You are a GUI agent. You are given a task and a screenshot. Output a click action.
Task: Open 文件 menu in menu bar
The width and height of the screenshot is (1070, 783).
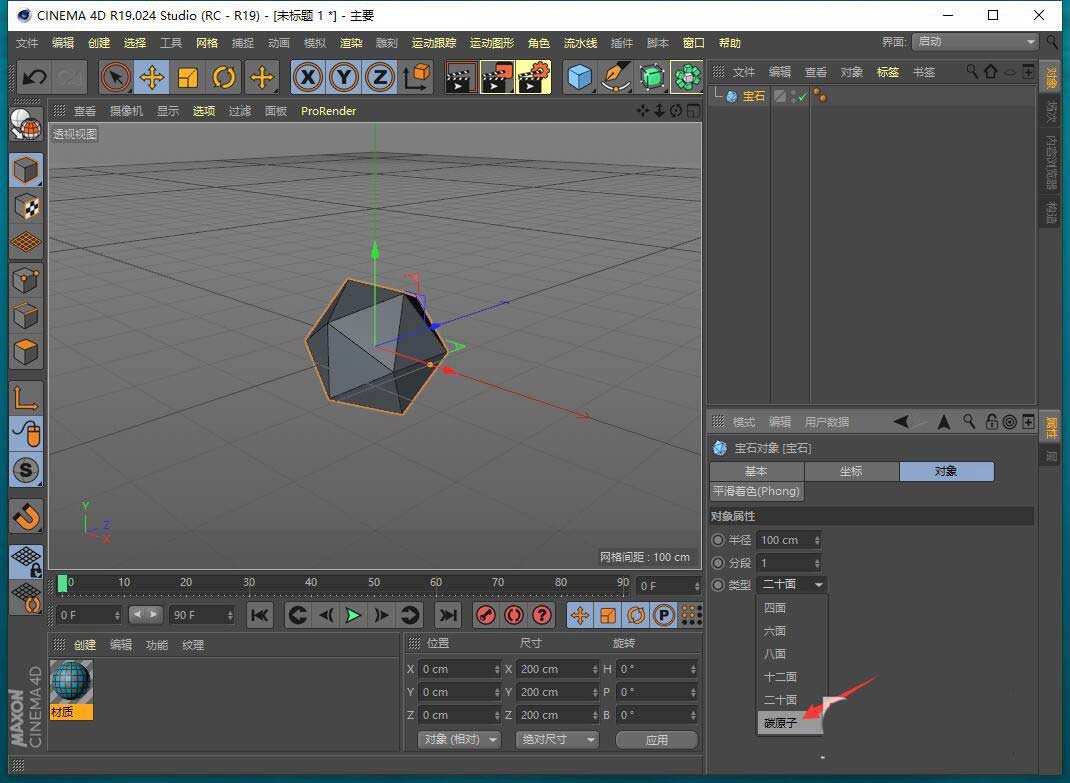pos(27,43)
